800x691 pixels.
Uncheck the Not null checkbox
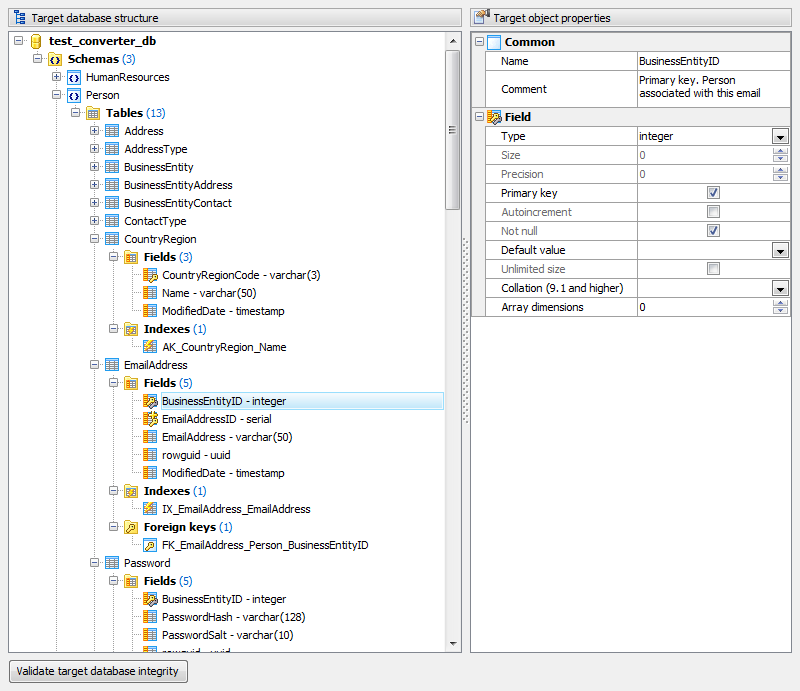[x=713, y=230]
